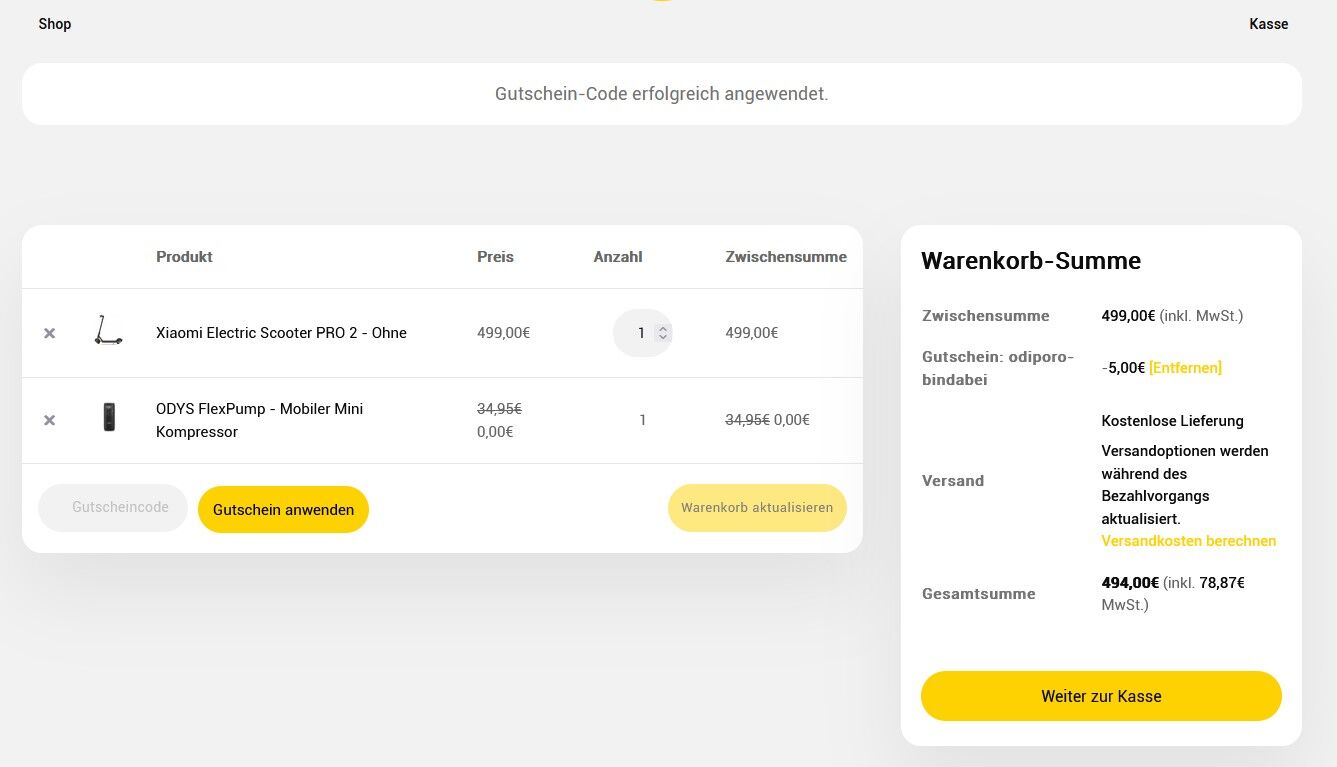The image size is (1337, 767).
Task: Remove Xiaomi Electric Scooter from cart
Action: pos(49,333)
